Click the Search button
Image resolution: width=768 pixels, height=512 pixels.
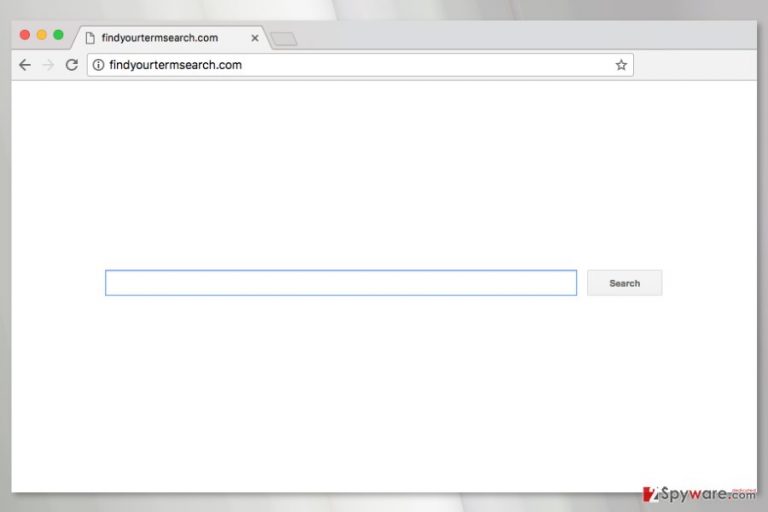click(x=624, y=283)
